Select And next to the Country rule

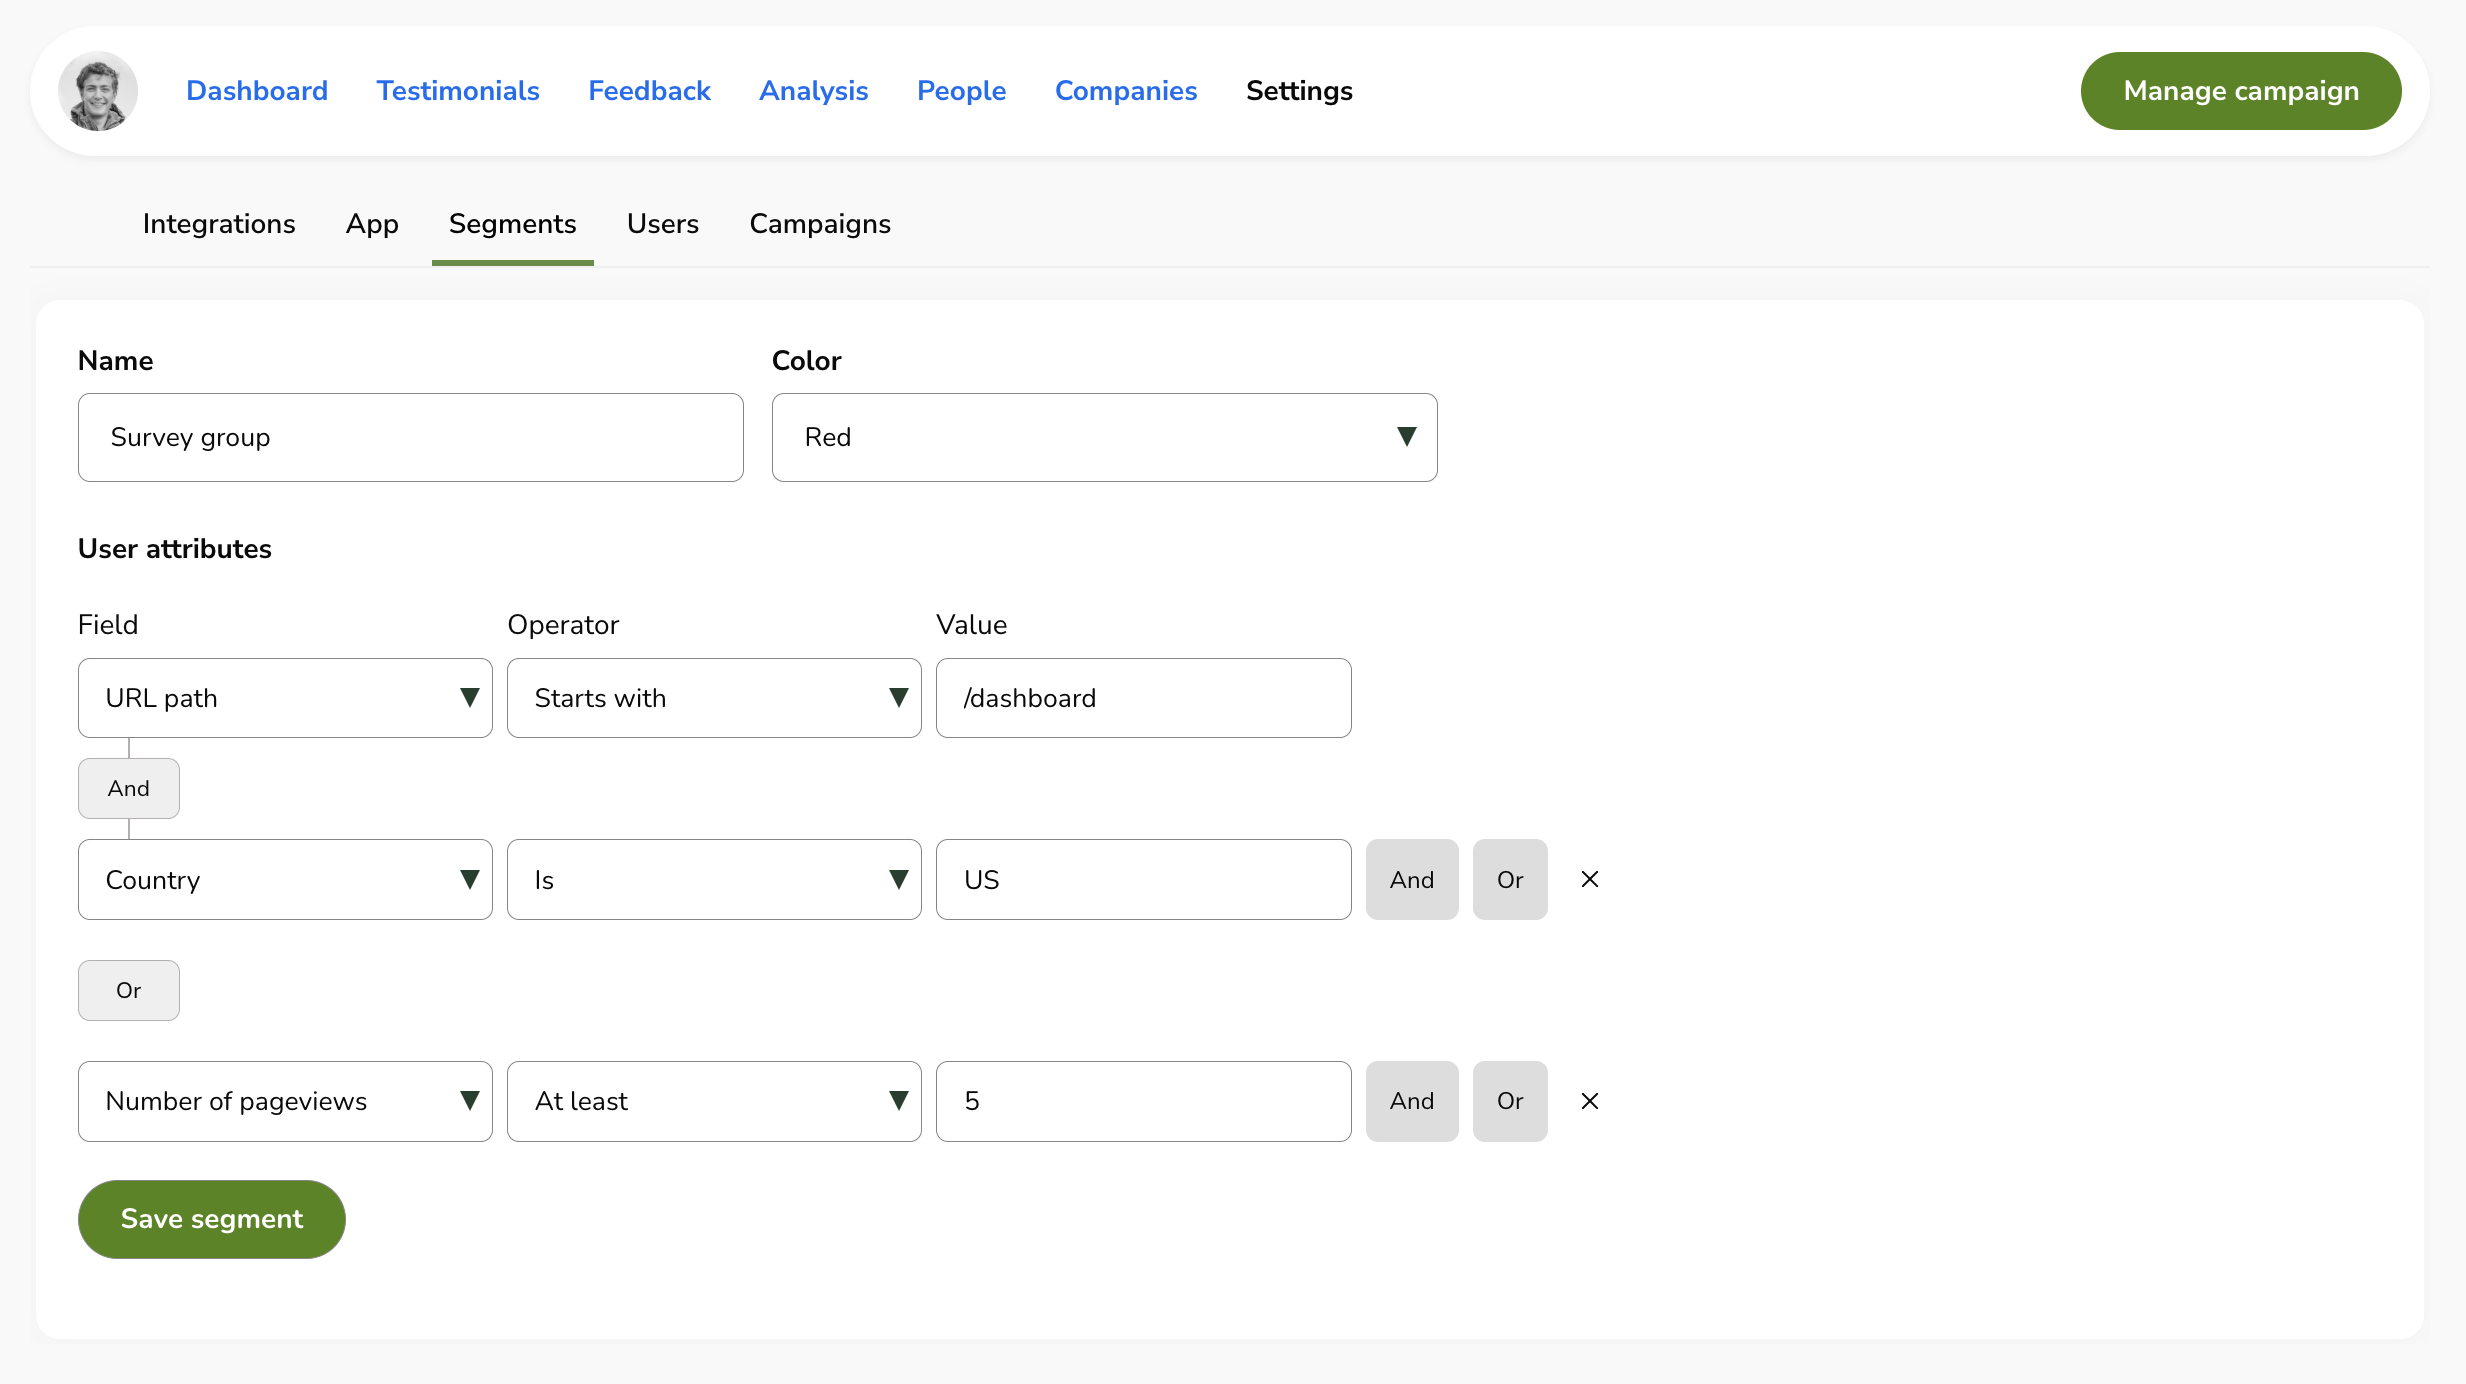1411,879
